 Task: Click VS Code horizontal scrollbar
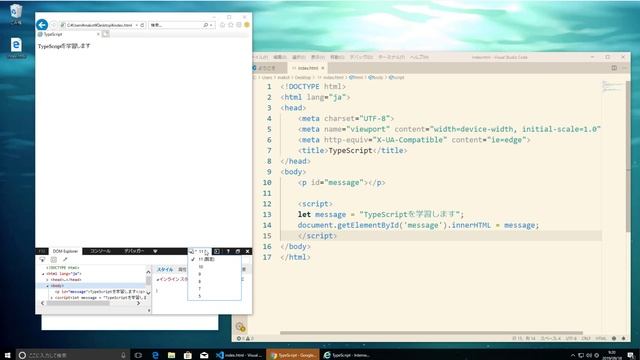(x=431, y=333)
